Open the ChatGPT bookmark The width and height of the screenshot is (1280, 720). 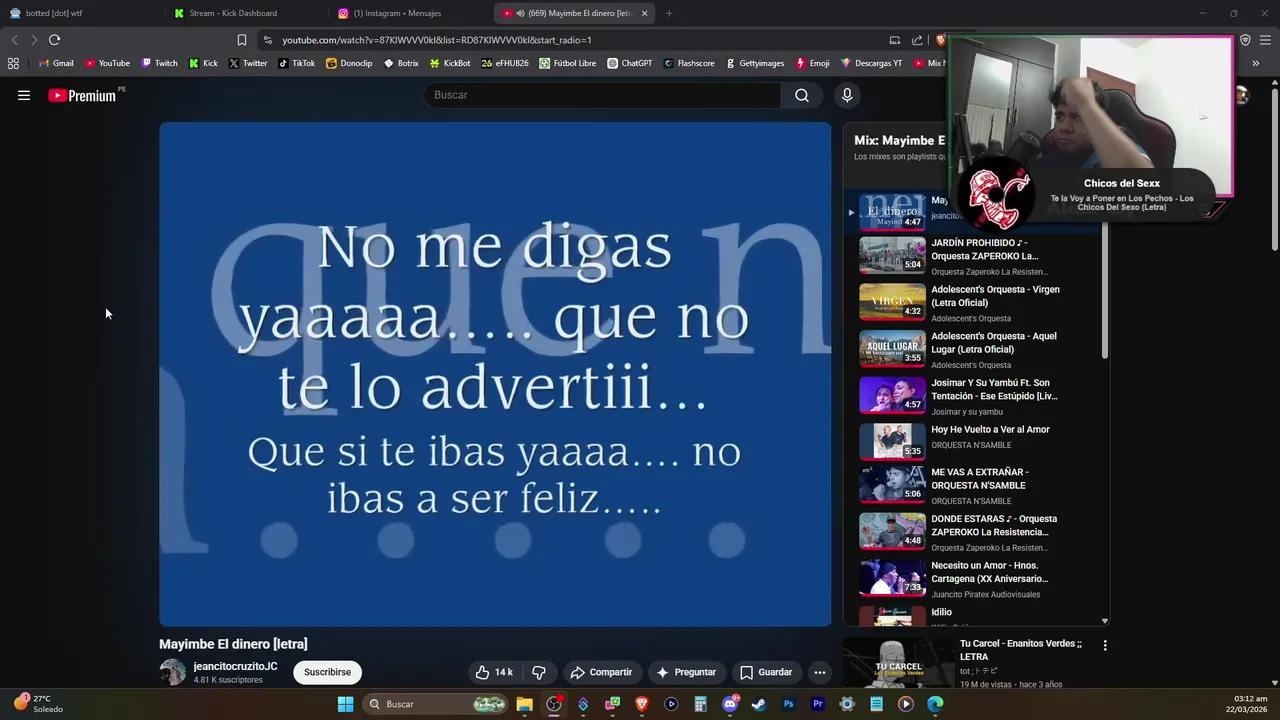coord(629,63)
